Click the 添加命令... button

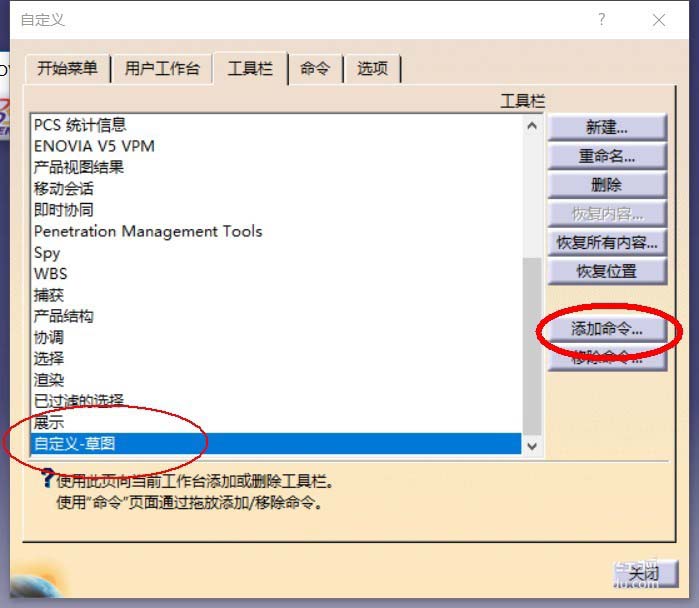tap(607, 329)
